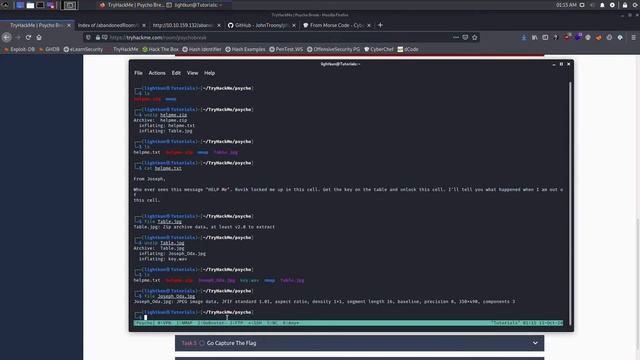Save page to Pocket icon
The height and width of the screenshot is (360, 640).
pos(465,37)
